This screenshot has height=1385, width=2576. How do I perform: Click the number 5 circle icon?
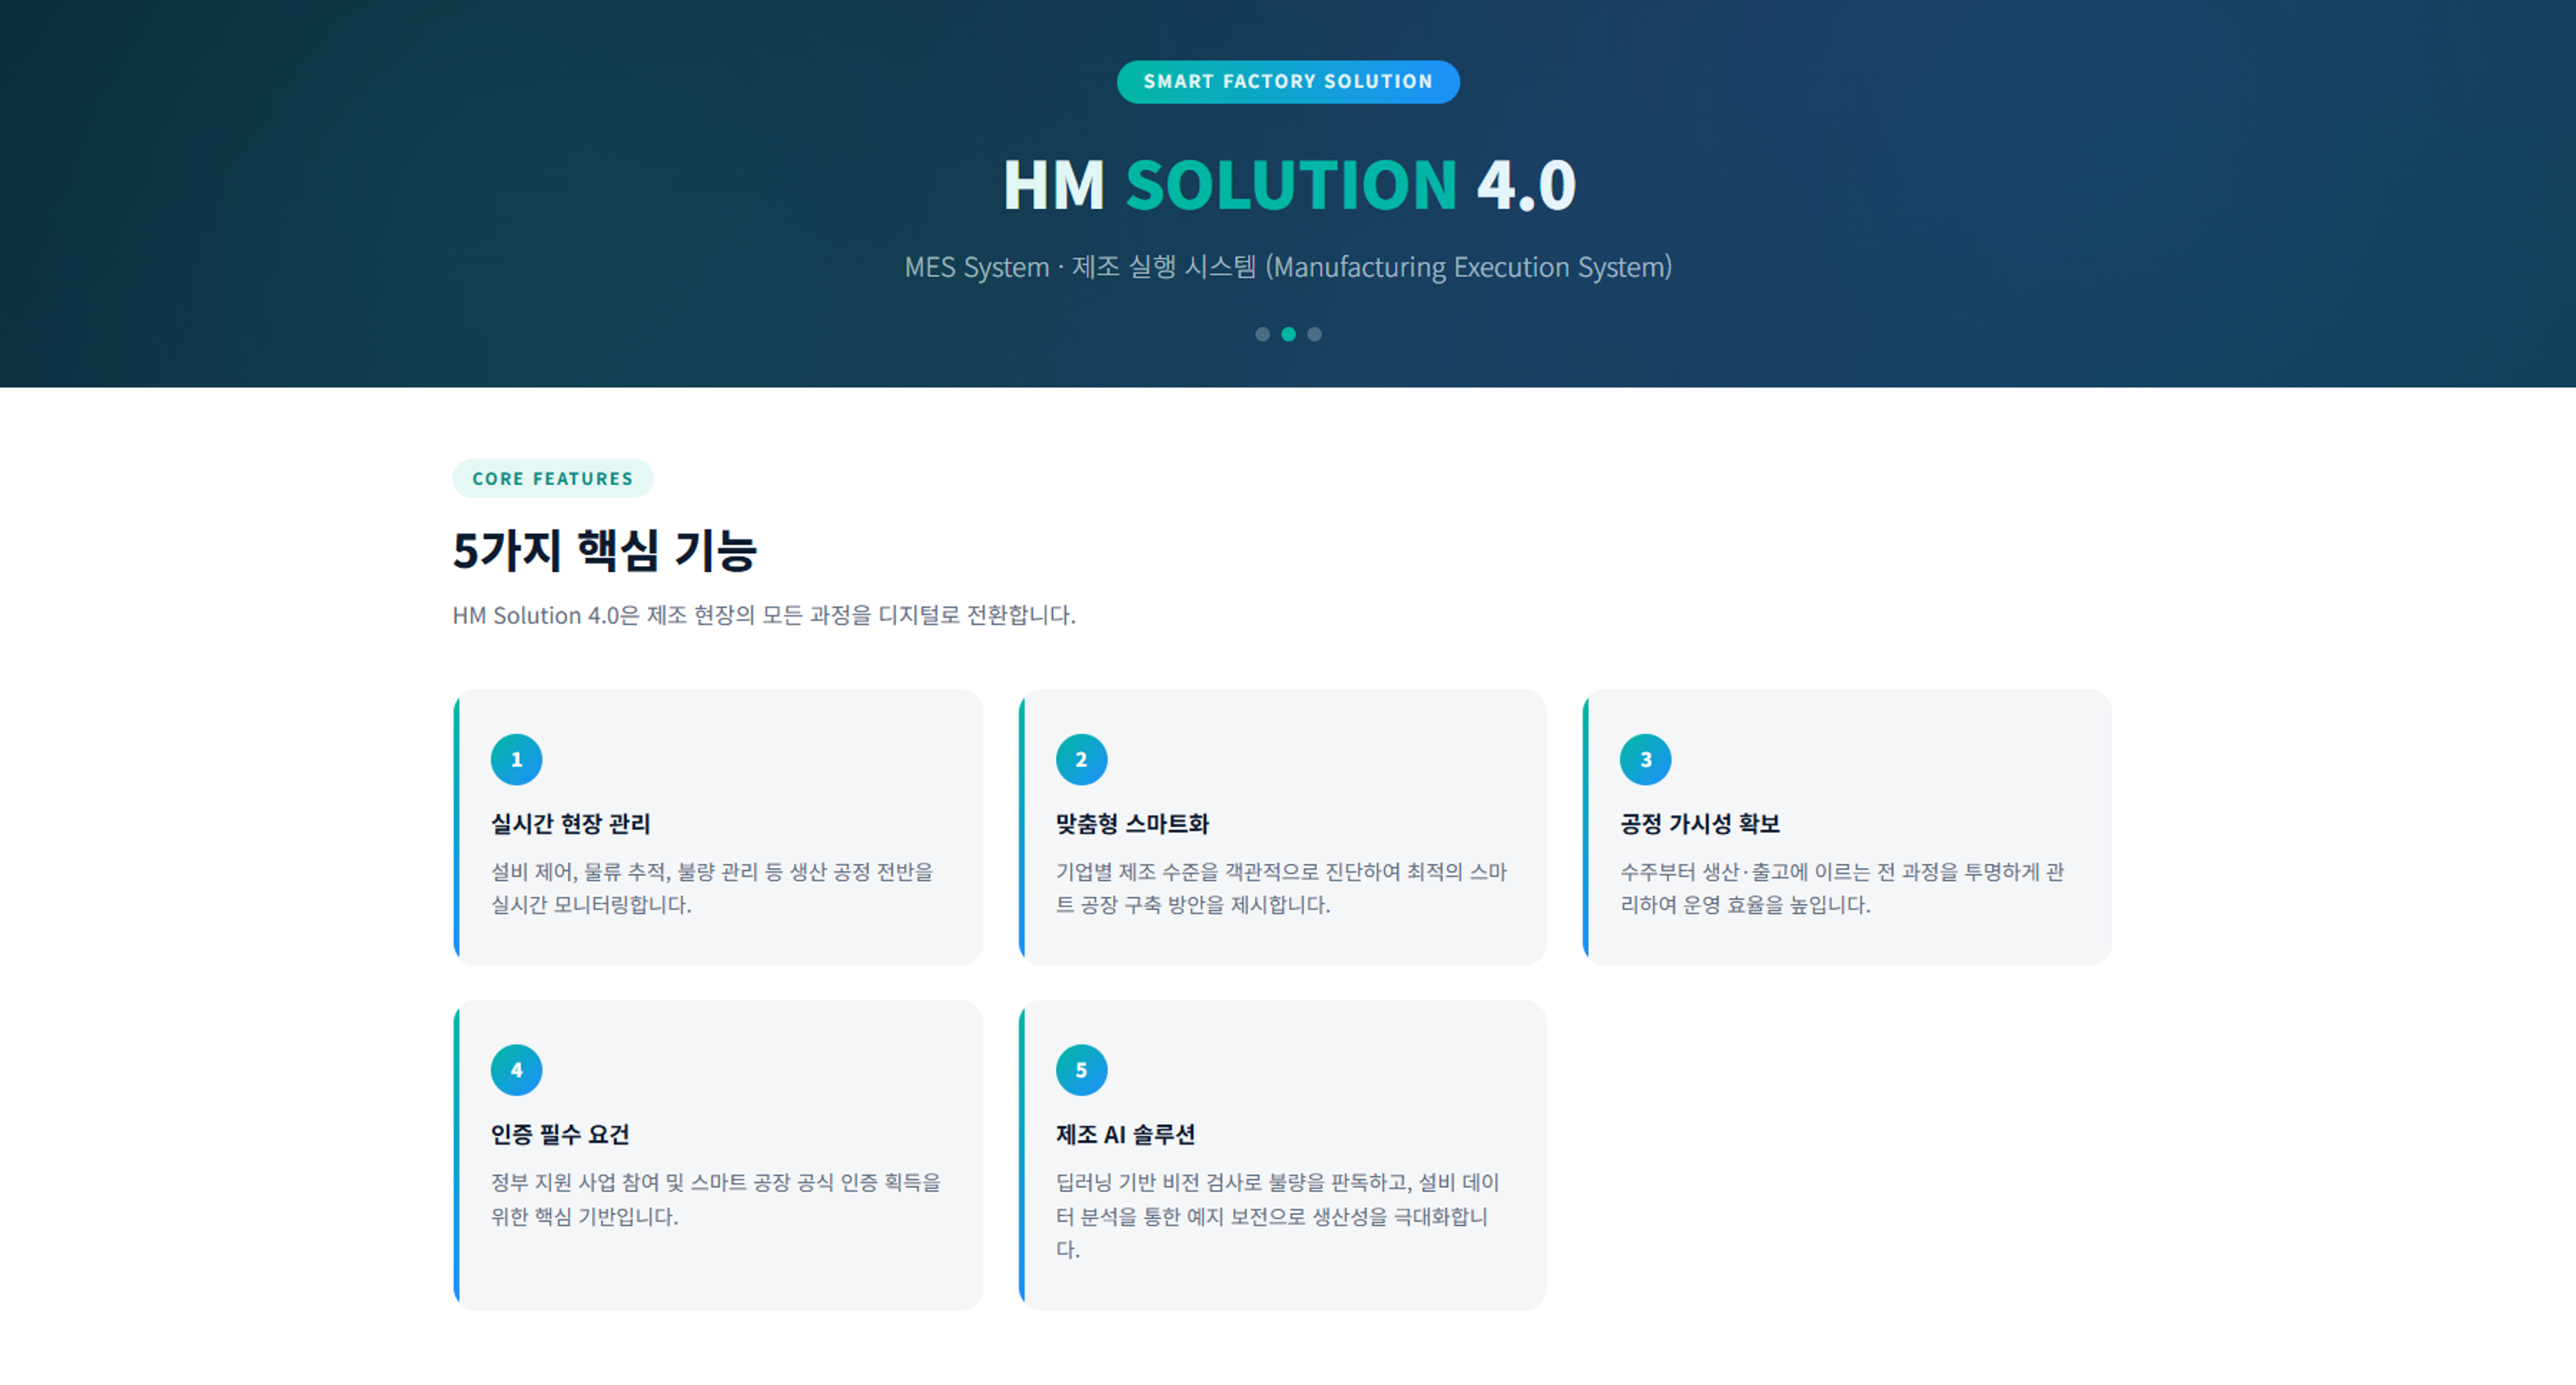pos(1081,1070)
